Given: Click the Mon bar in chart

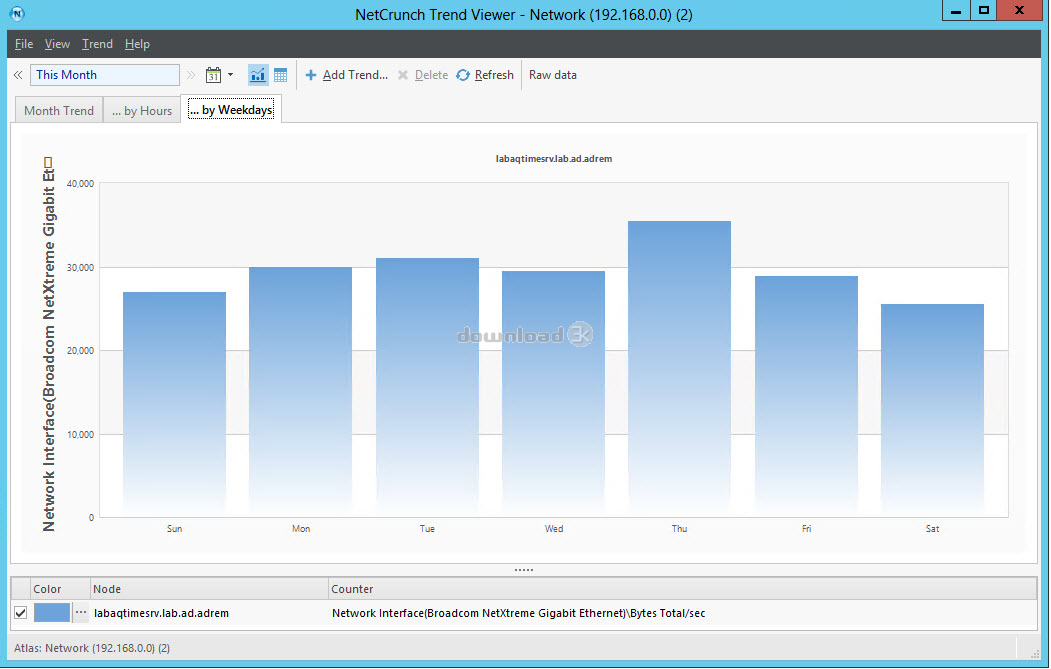Looking at the screenshot, I should click(300, 392).
